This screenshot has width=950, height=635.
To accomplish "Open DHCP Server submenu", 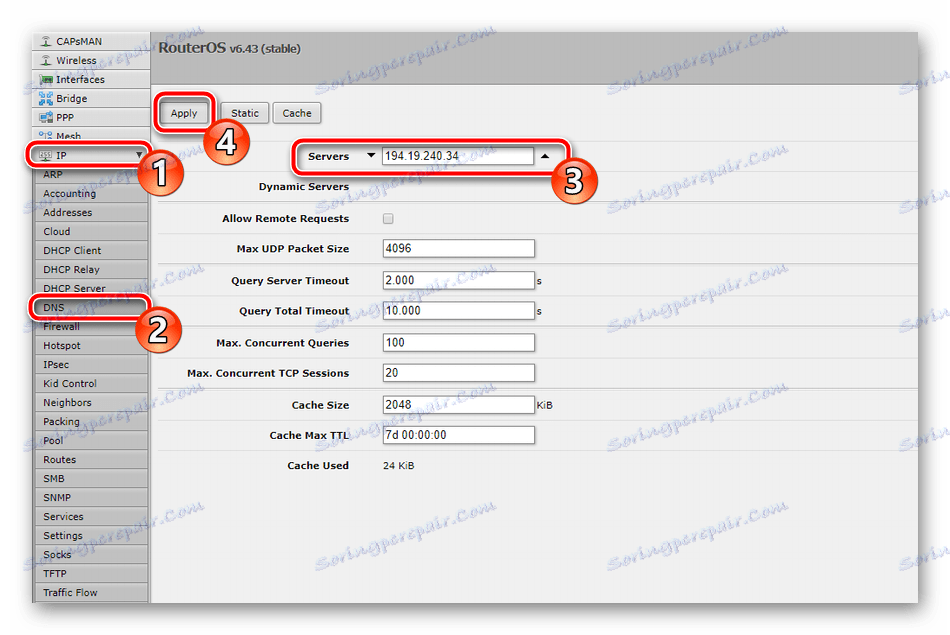I will [91, 288].
